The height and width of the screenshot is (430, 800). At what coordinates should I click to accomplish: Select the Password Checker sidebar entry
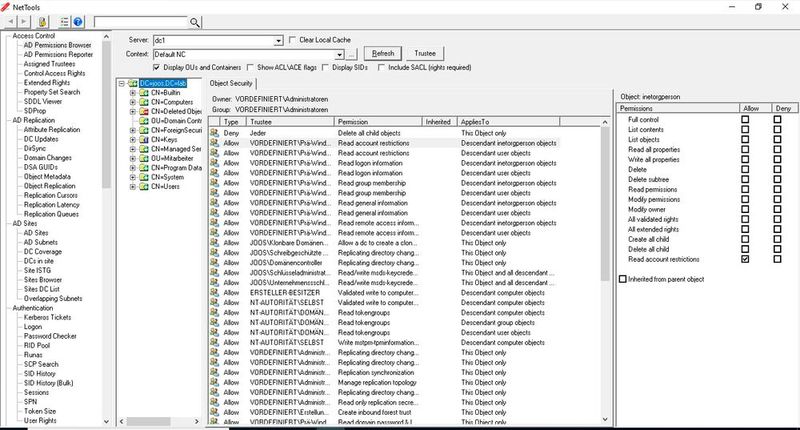coord(50,336)
